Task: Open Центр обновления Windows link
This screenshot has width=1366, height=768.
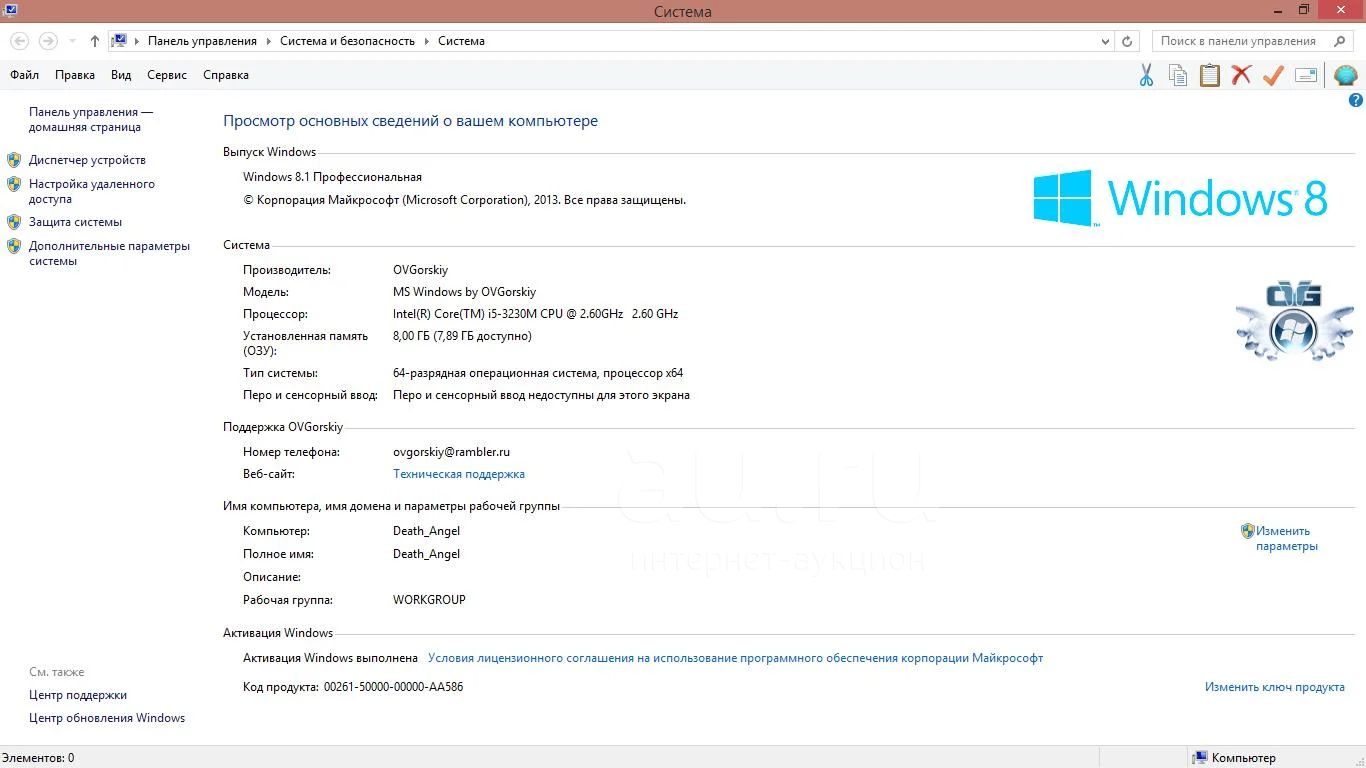Action: pos(107,718)
